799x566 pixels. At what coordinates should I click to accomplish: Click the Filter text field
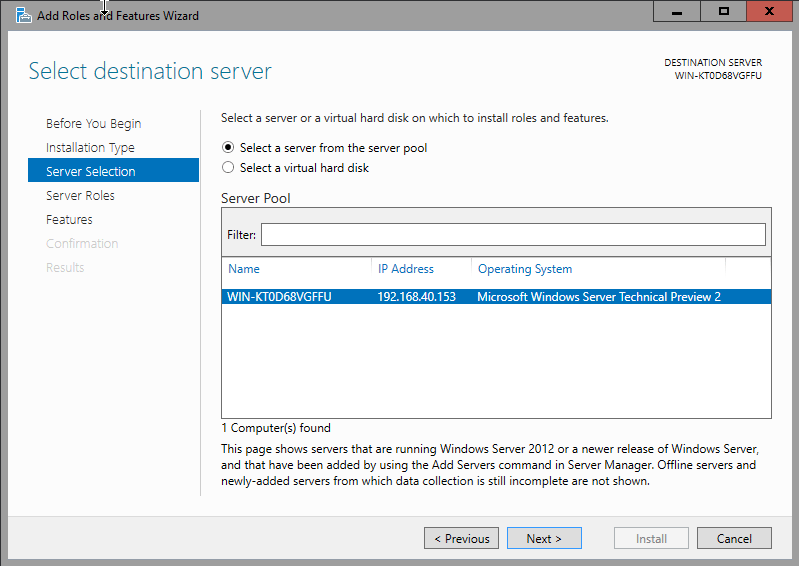click(x=513, y=235)
